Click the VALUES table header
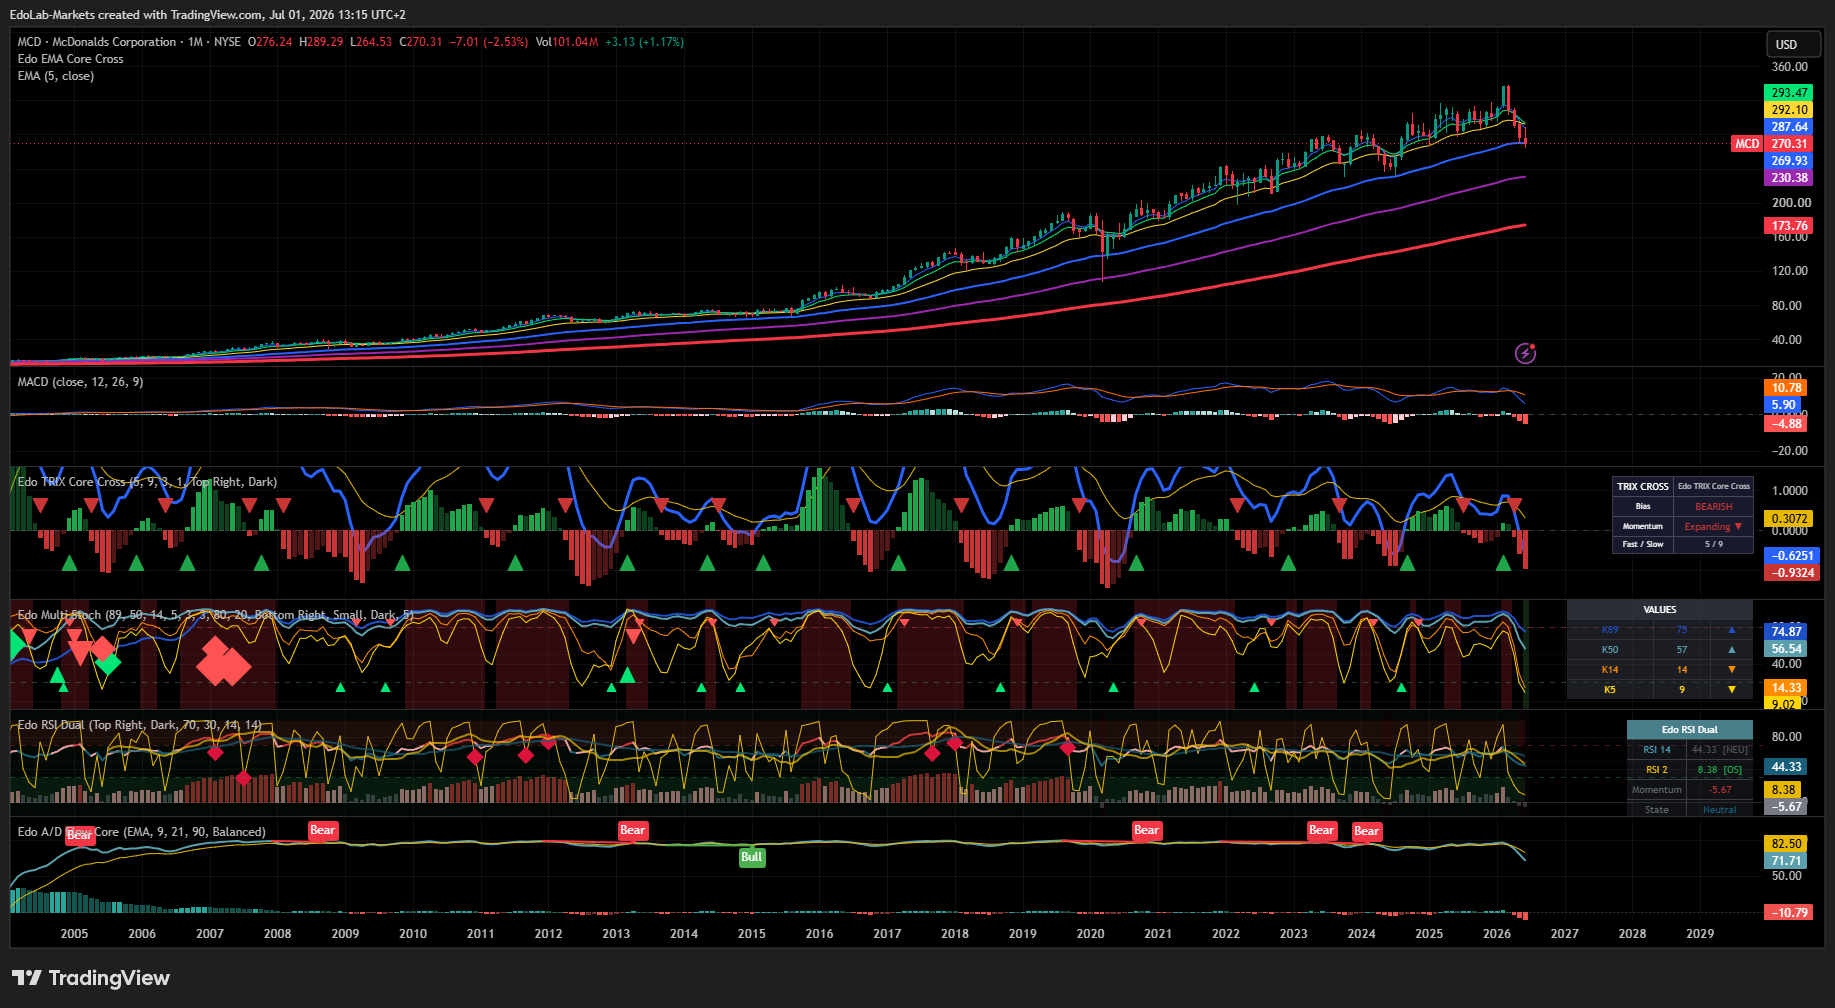This screenshot has height=1008, width=1835. pyautogui.click(x=1660, y=610)
